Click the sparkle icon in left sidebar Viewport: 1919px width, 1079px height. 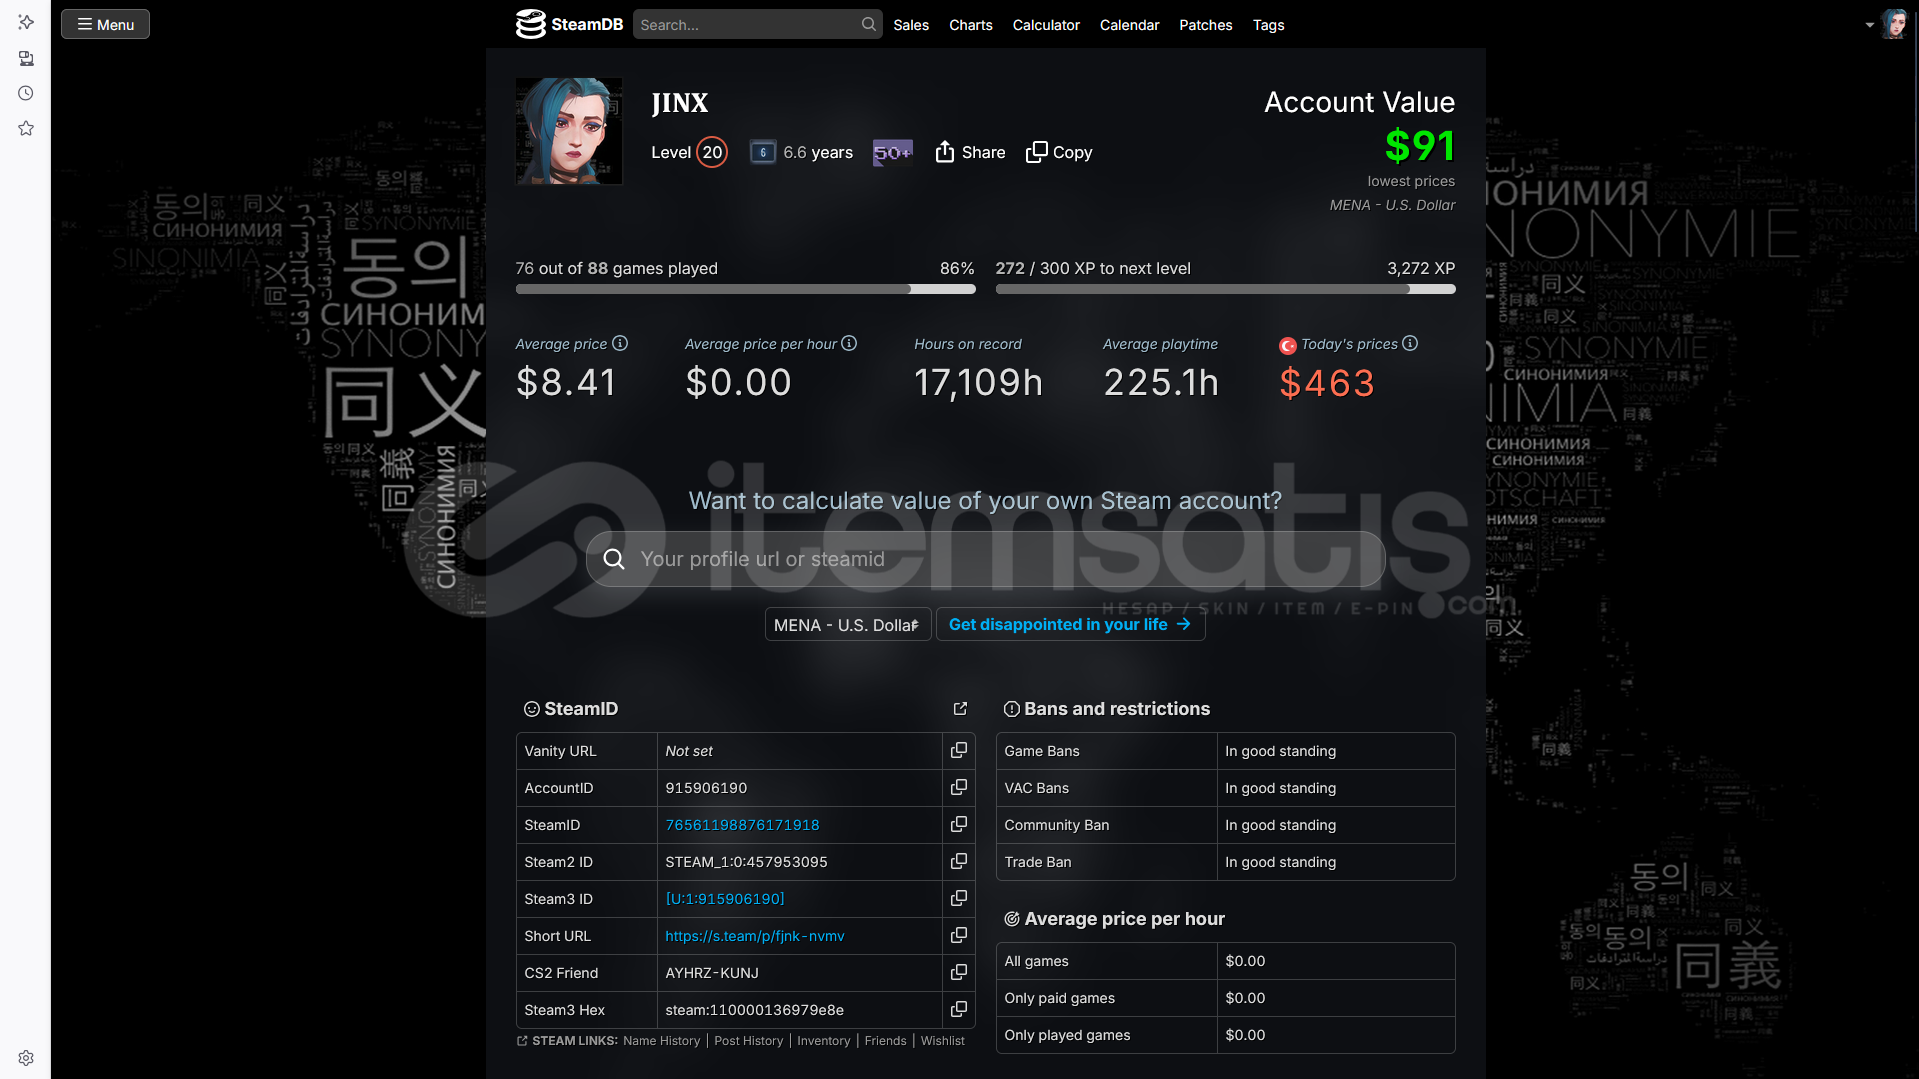pos(26,22)
